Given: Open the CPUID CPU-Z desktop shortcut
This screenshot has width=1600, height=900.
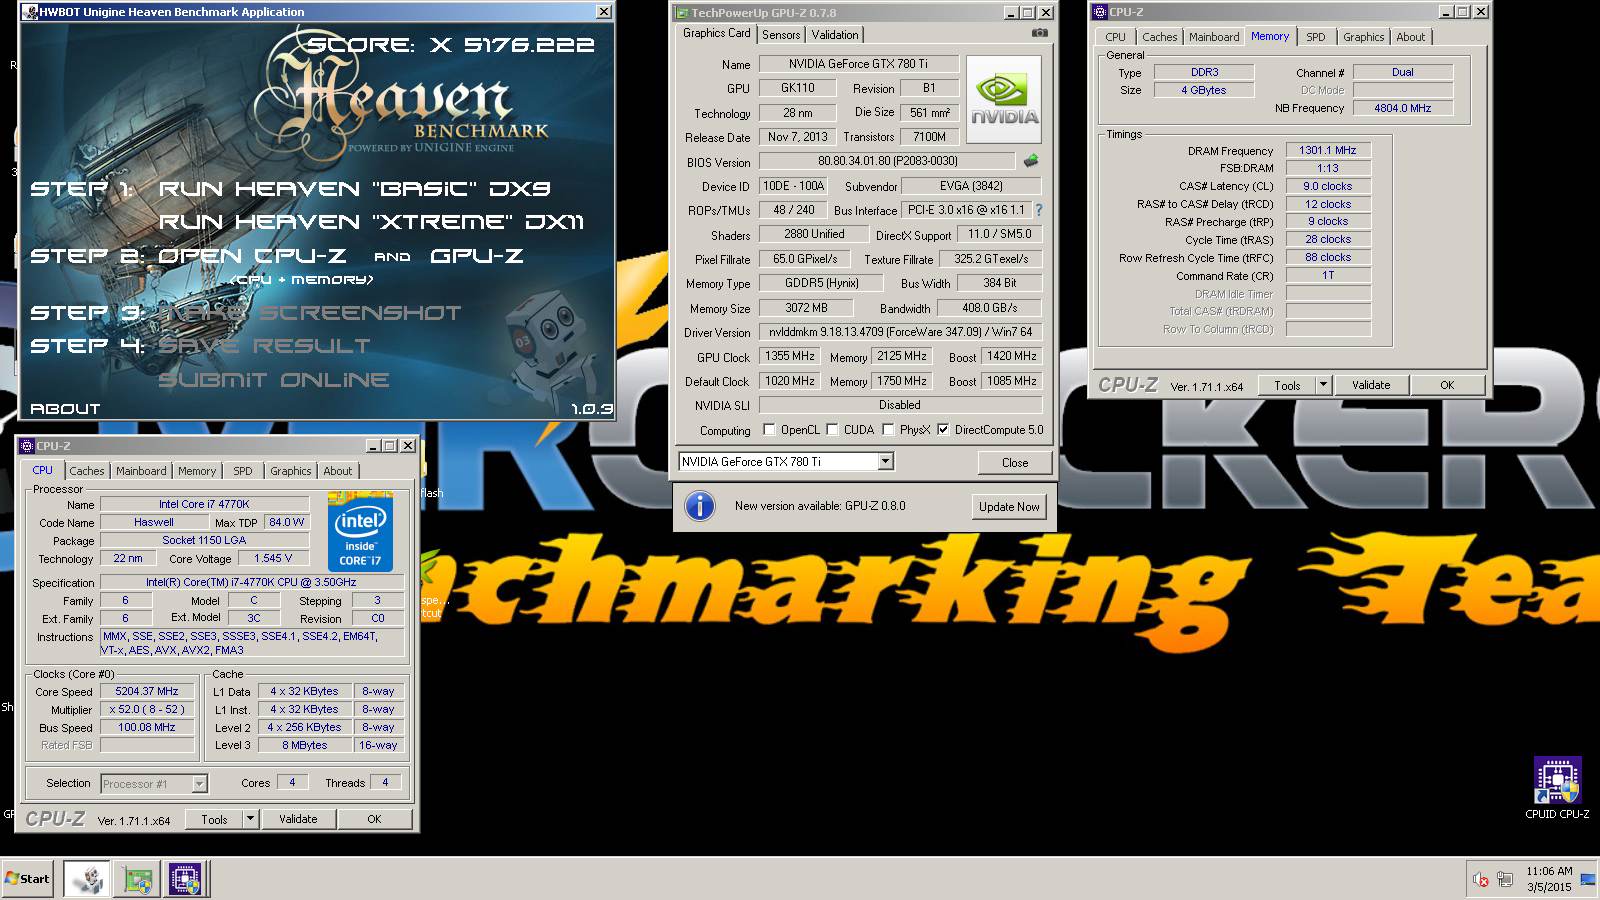Looking at the screenshot, I should (1557, 788).
